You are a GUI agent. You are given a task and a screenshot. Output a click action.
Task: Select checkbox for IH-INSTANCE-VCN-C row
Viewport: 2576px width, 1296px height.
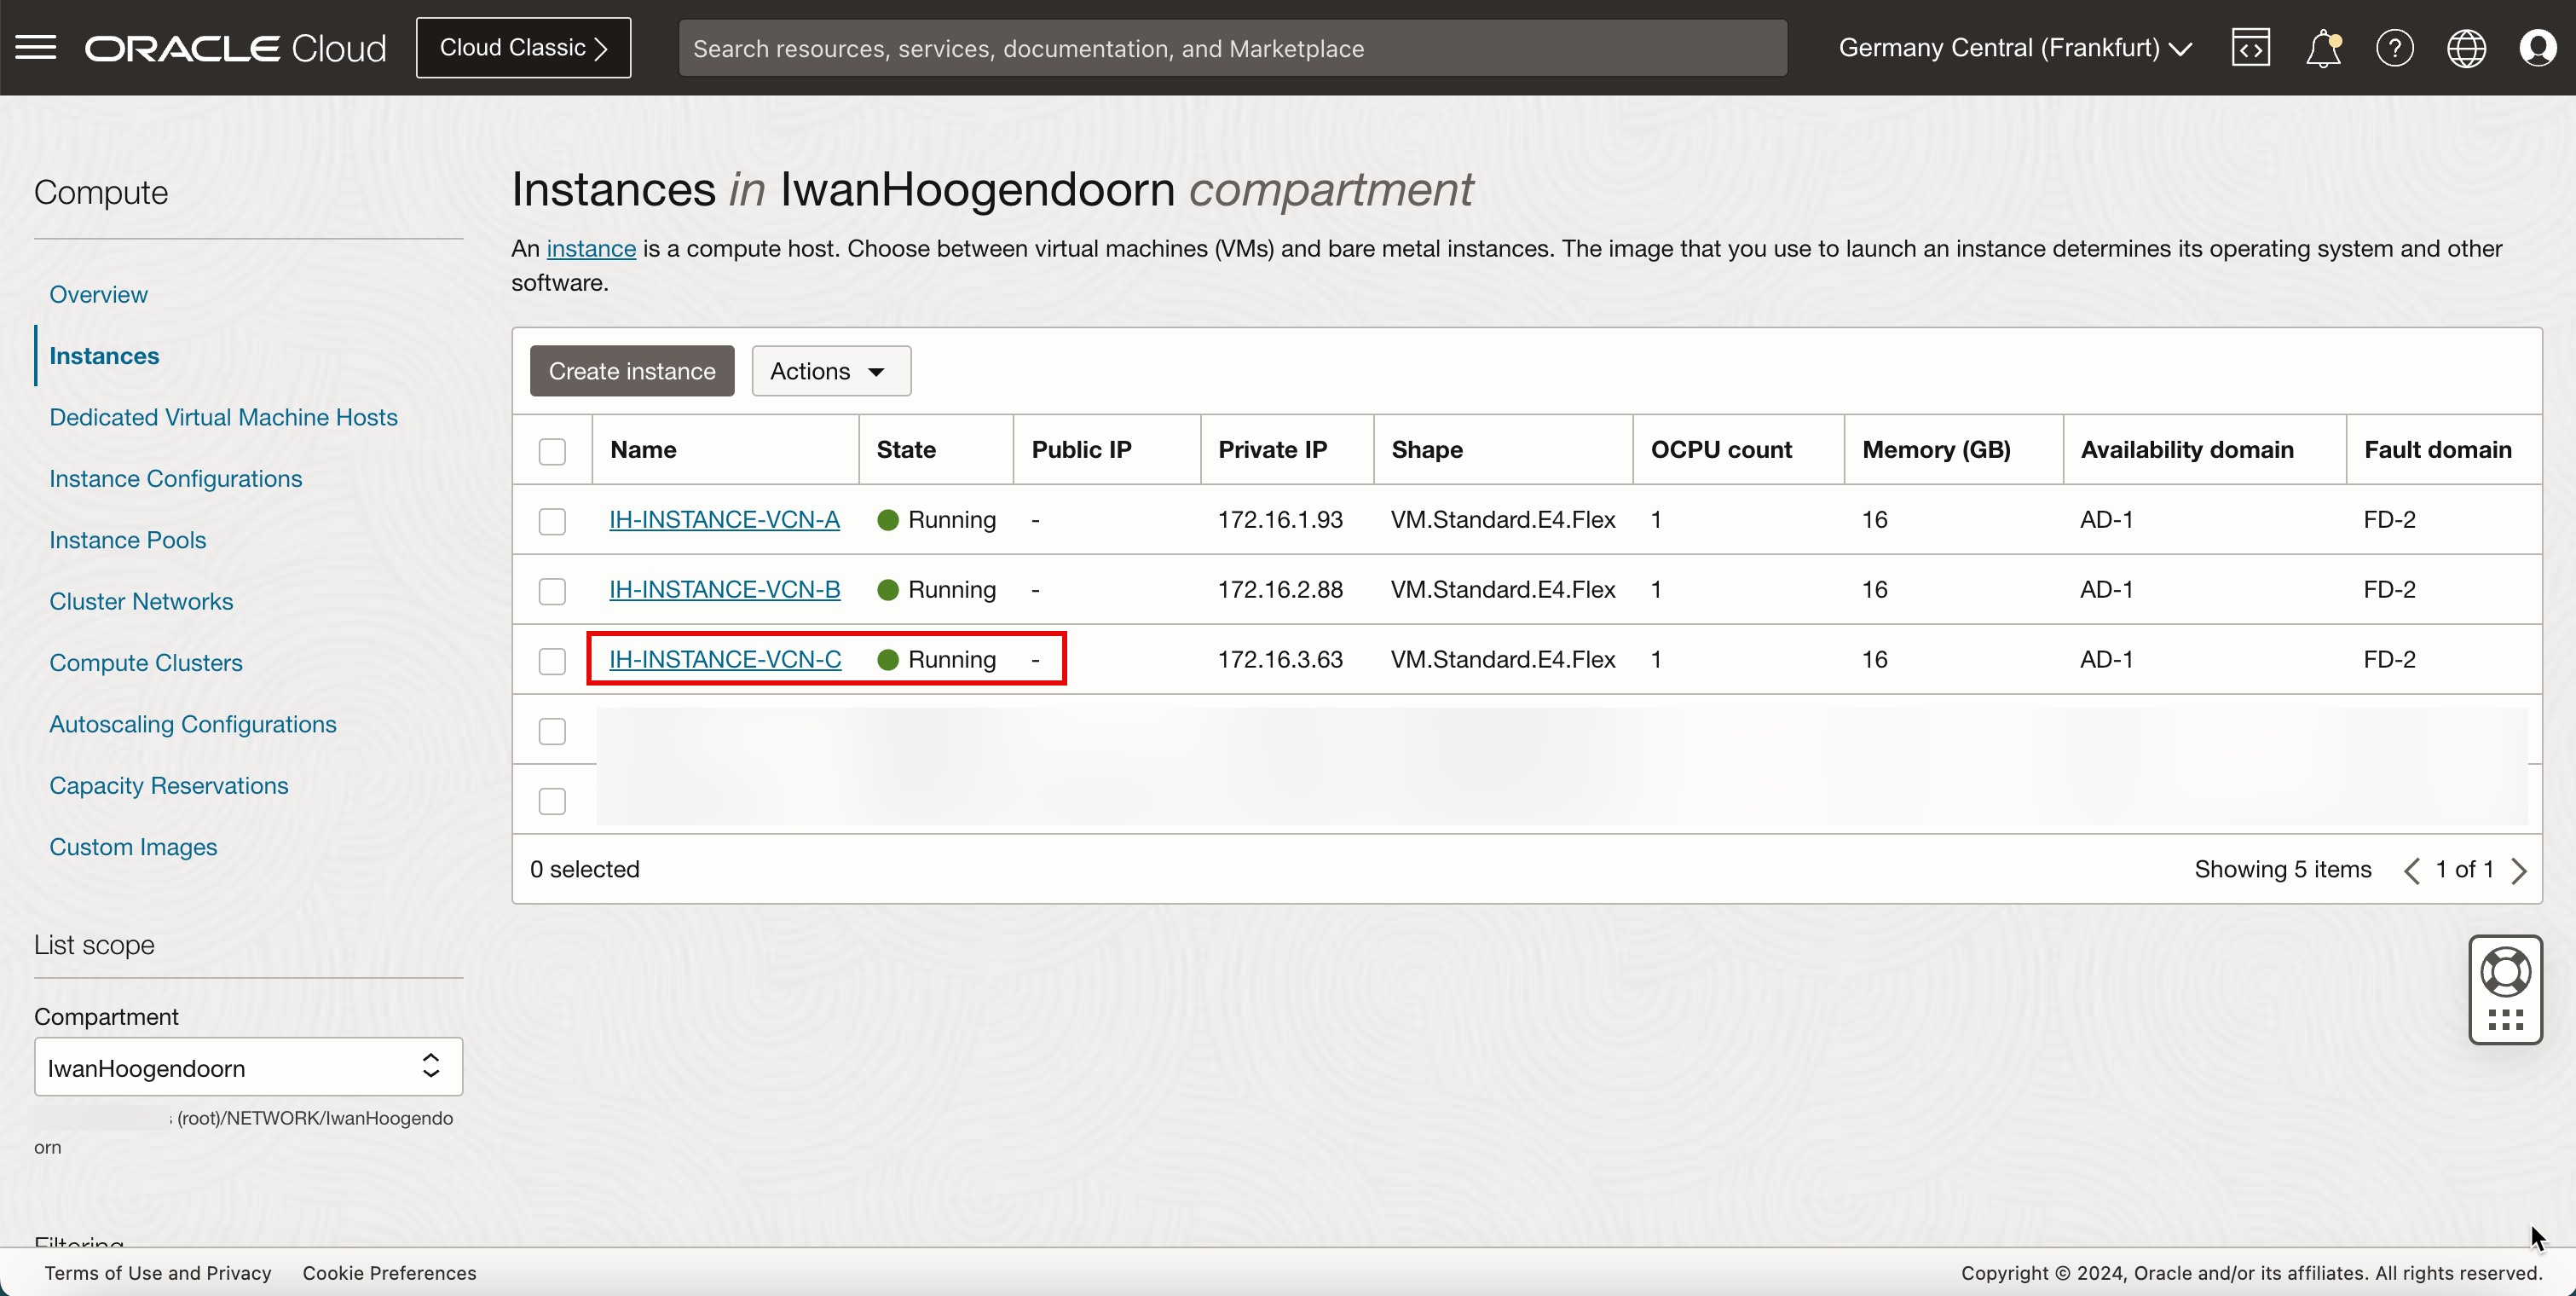coord(552,661)
